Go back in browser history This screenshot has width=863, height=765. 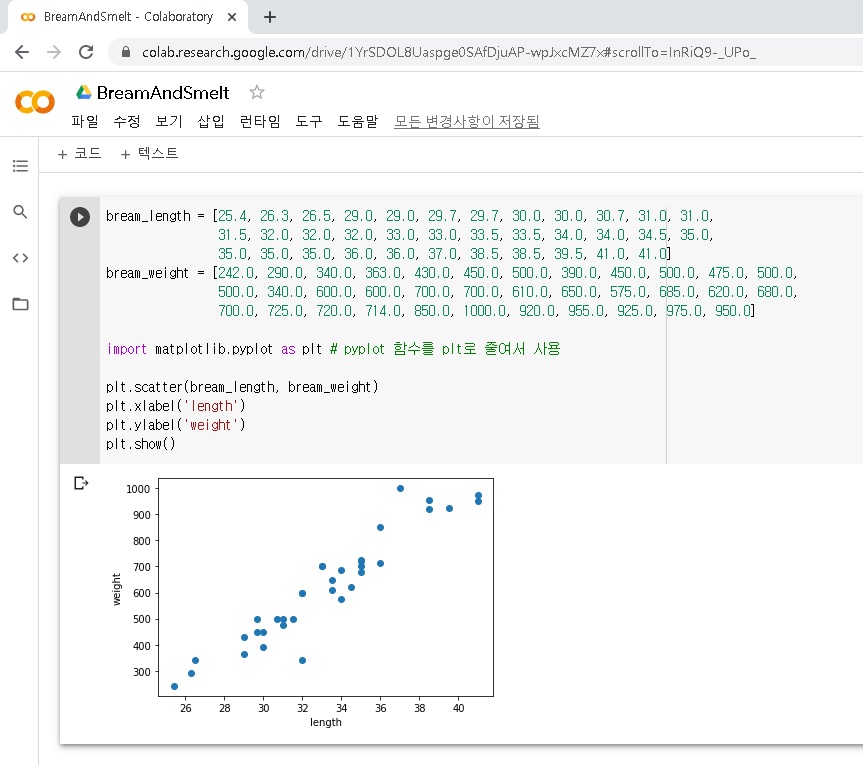(x=22, y=52)
